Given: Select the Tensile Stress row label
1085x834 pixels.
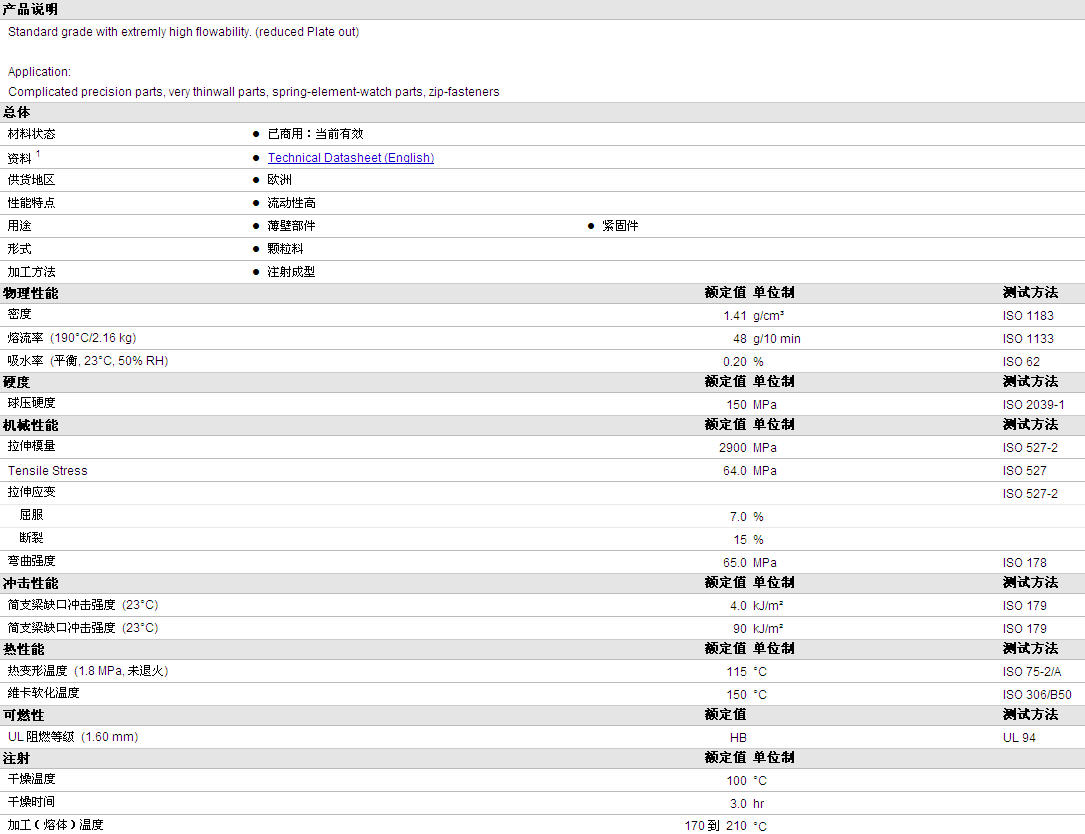Looking at the screenshot, I should tap(48, 471).
